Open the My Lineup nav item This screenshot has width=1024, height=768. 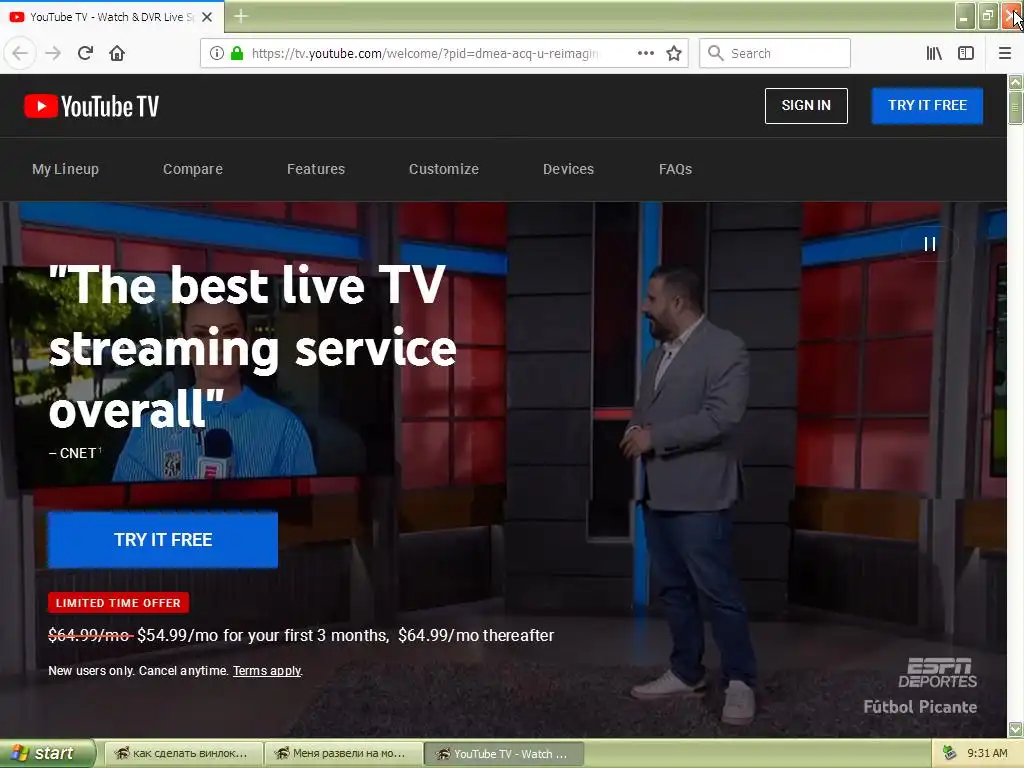coord(65,169)
